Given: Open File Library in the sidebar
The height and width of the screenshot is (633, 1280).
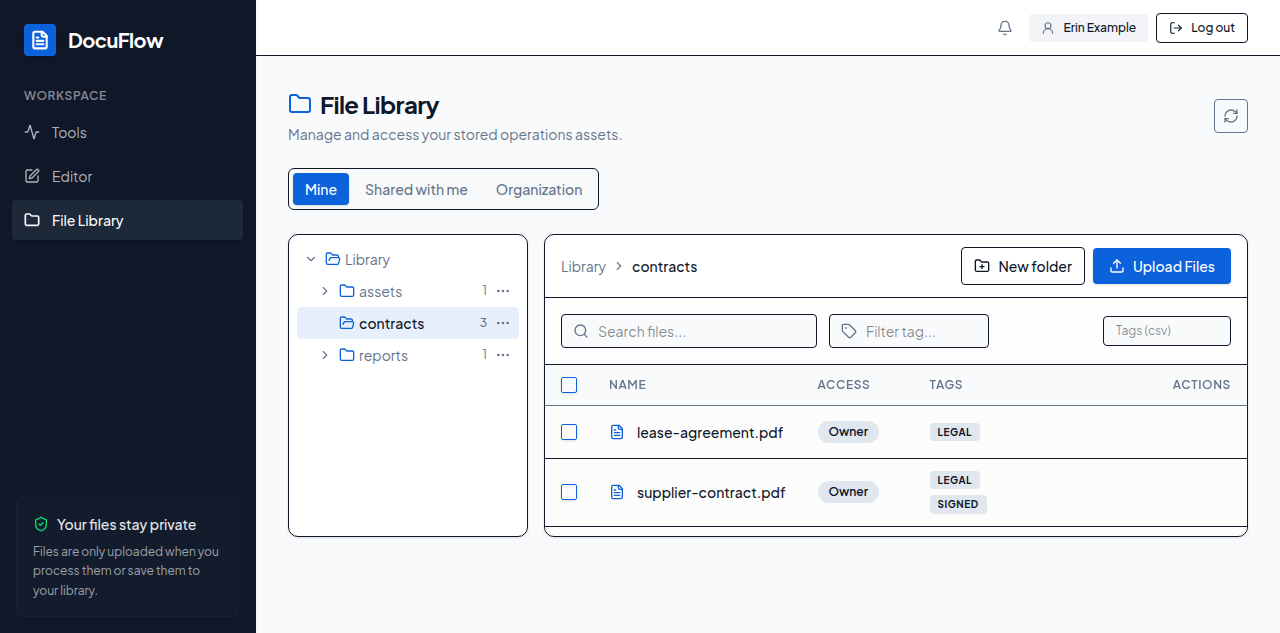Looking at the screenshot, I should (x=127, y=220).
